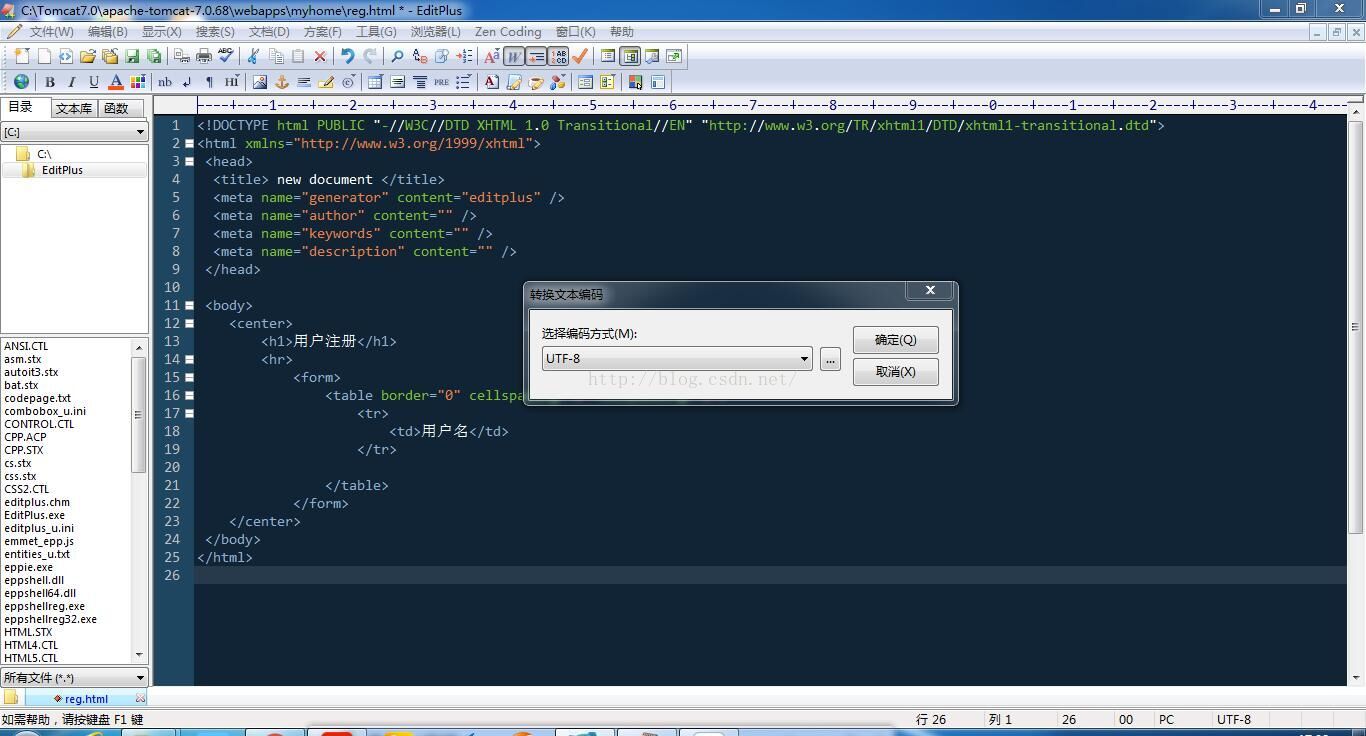Click the ... button beside encoding
Image resolution: width=1366 pixels, height=736 pixels.
click(830, 359)
